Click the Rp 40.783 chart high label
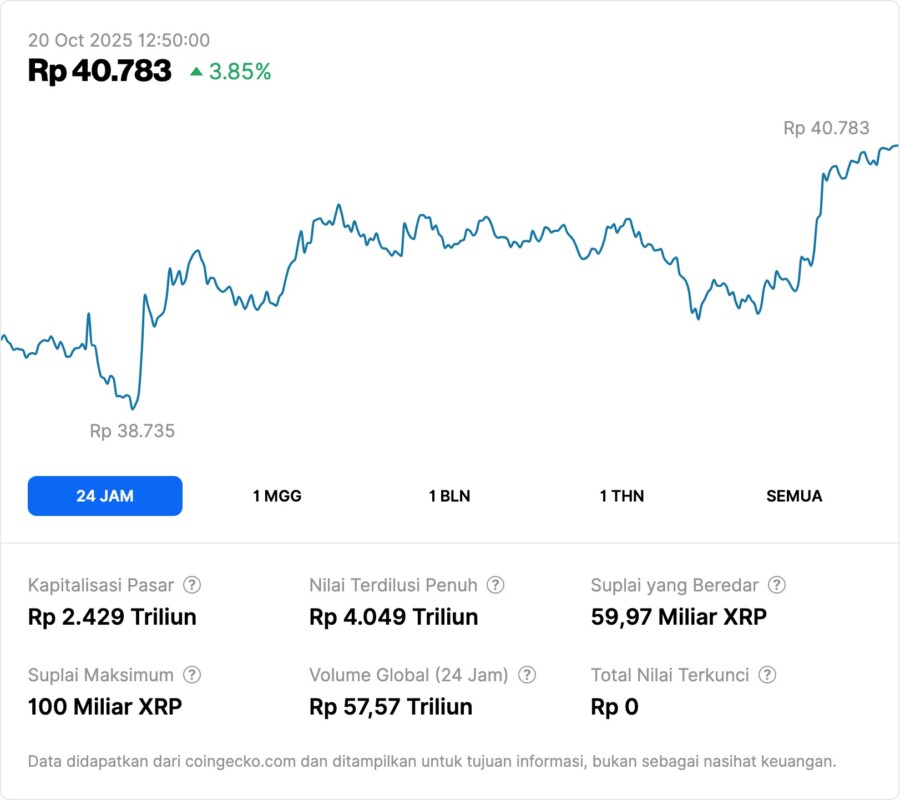Screen dimensions: 900x800 pos(826,128)
